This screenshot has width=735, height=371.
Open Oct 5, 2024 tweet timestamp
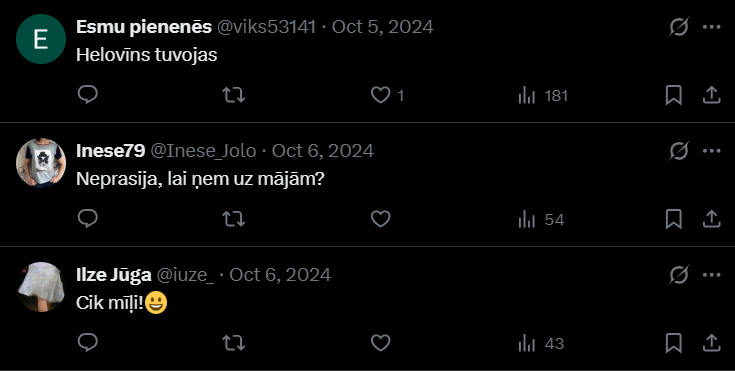[x=382, y=27]
